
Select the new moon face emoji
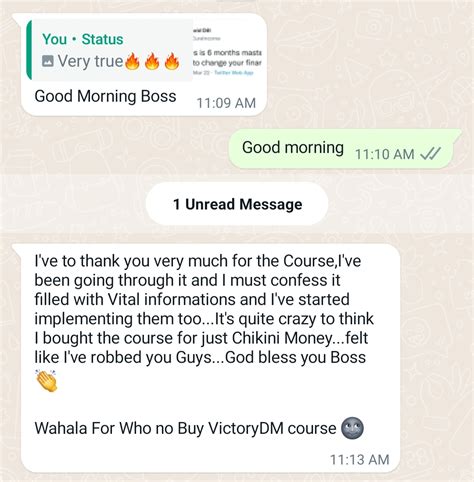pyautogui.click(x=352, y=428)
